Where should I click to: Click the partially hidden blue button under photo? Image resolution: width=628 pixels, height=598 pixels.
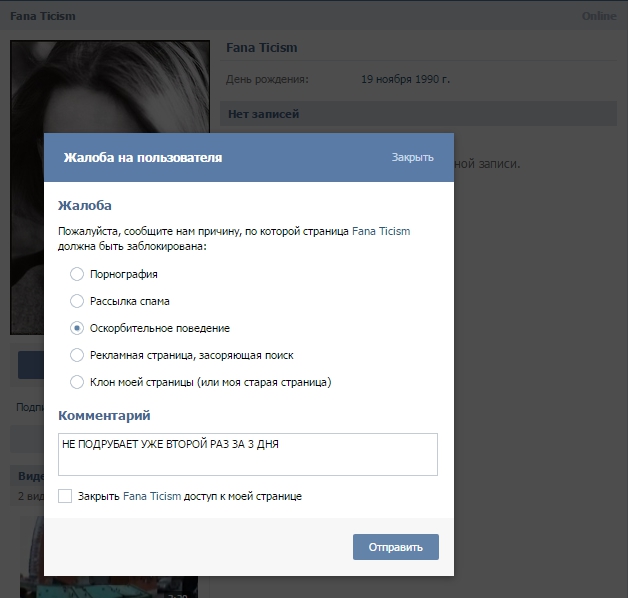[30, 365]
